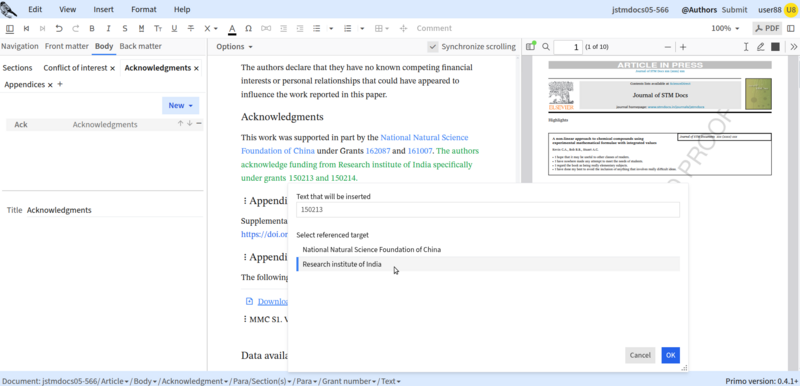Viewport: 800px width, 386px height.
Task: Open the View menu
Action: point(67,10)
